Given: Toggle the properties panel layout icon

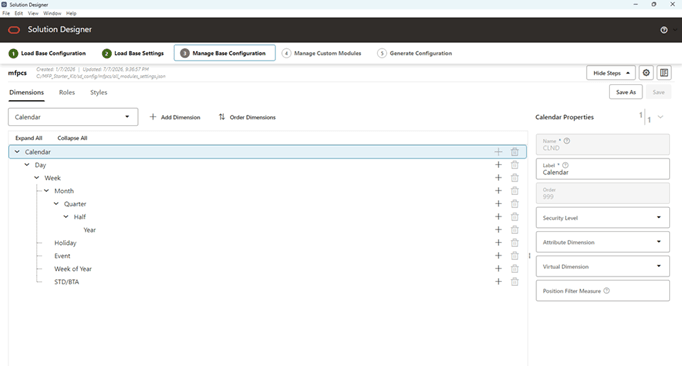Looking at the screenshot, I should [664, 73].
